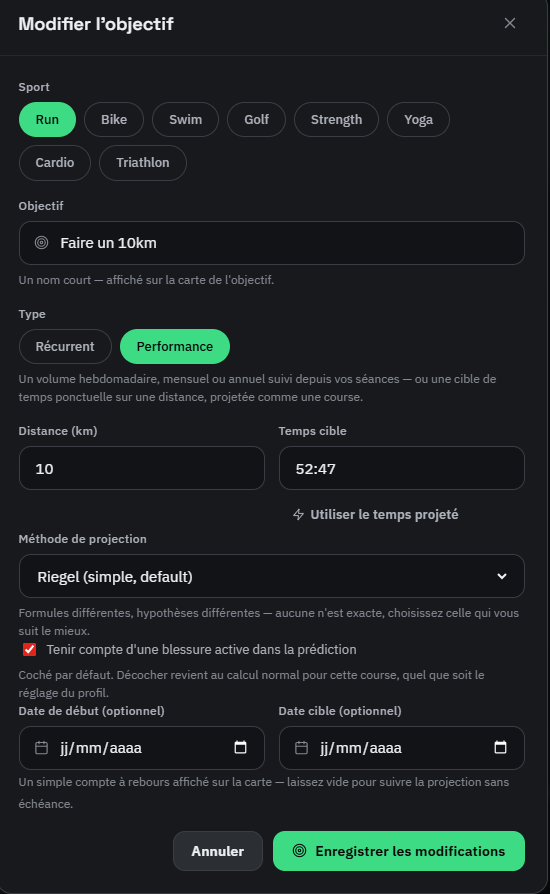
Task: Click calendar icon left of Date de début
Action: tap(42, 747)
